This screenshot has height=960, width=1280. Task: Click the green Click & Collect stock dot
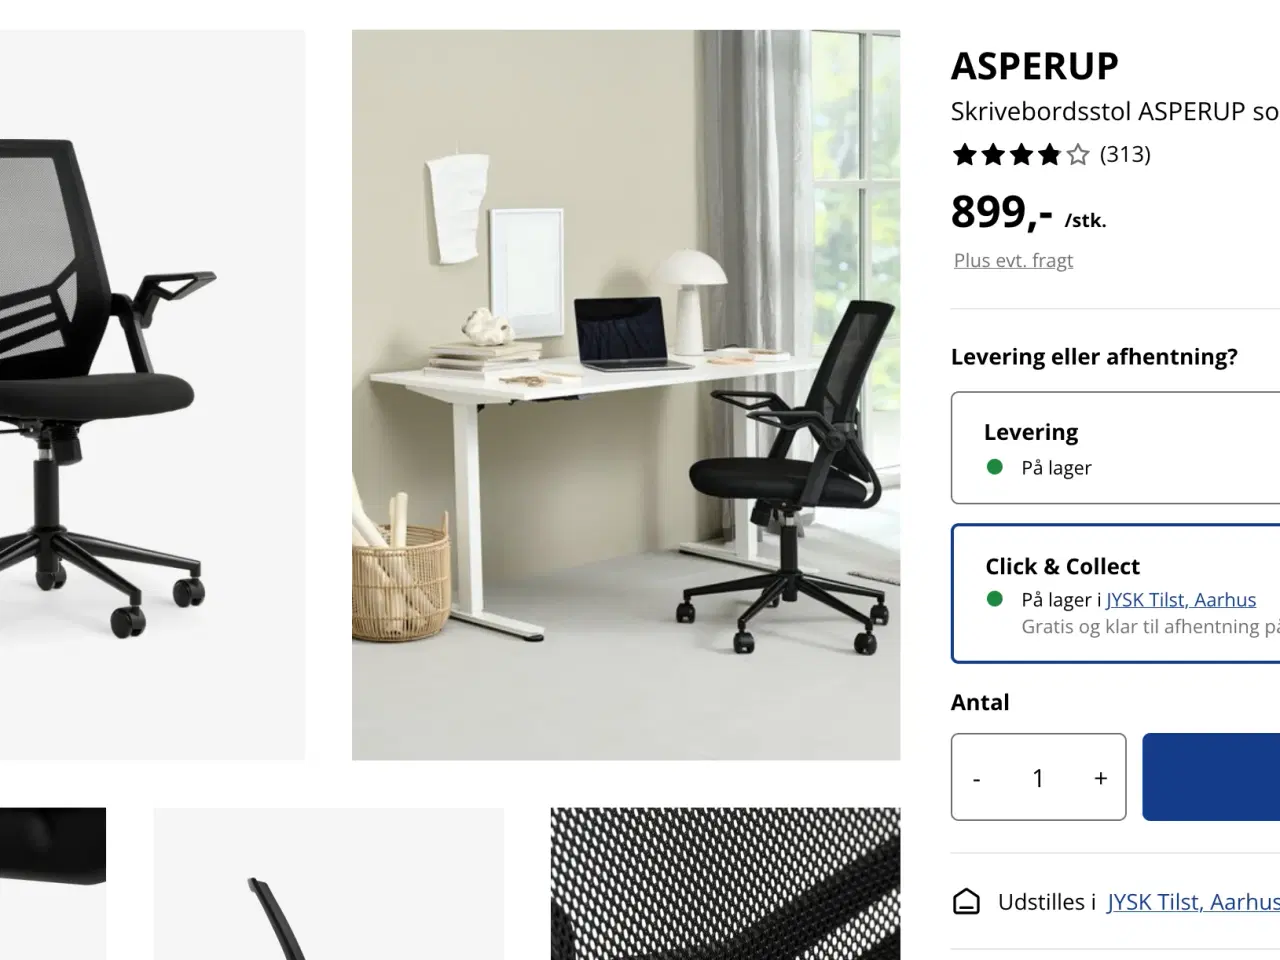click(995, 599)
